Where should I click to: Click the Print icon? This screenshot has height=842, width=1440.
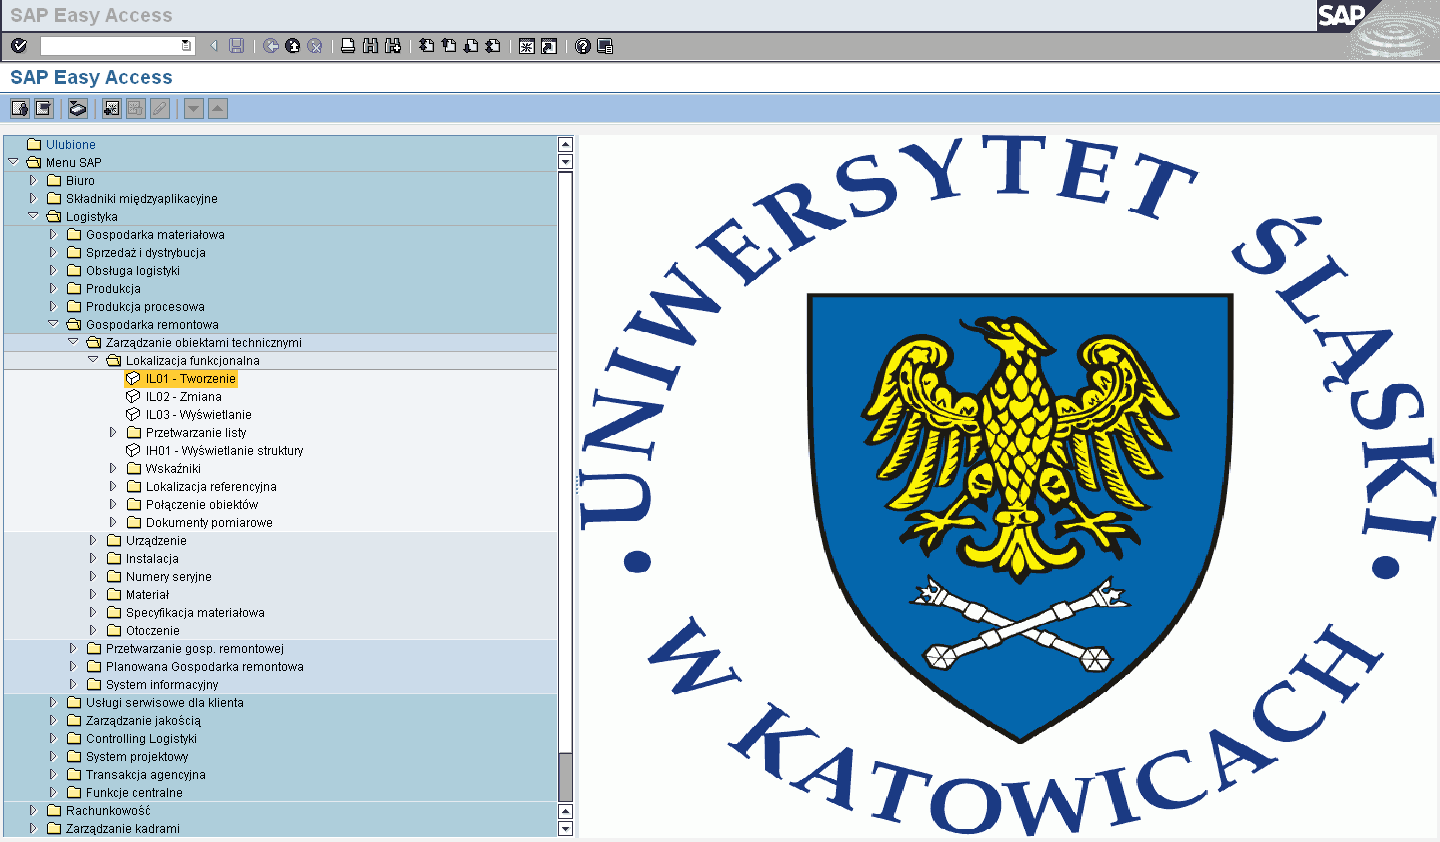(348, 46)
